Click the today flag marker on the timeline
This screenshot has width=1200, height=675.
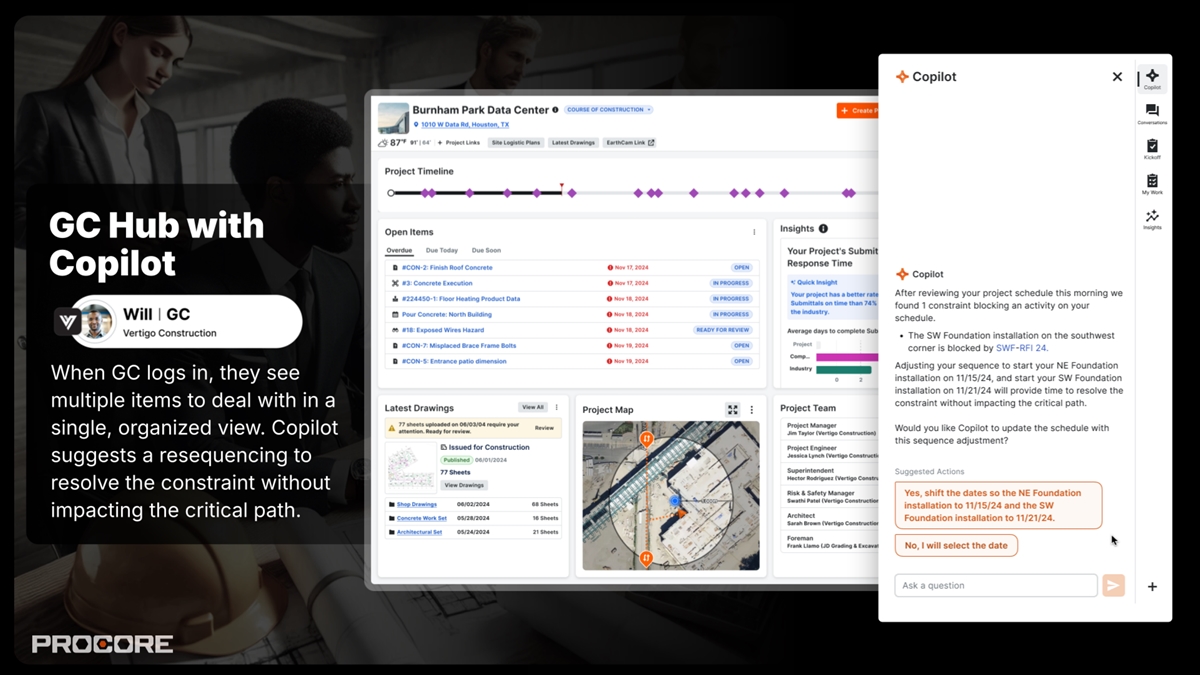click(x=561, y=186)
